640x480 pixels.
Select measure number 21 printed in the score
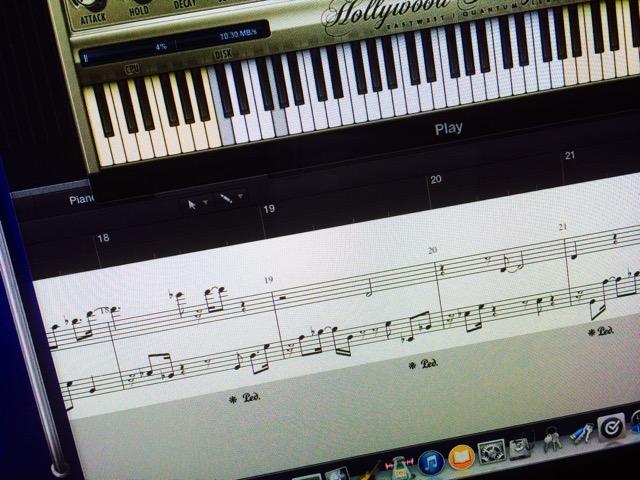click(563, 227)
